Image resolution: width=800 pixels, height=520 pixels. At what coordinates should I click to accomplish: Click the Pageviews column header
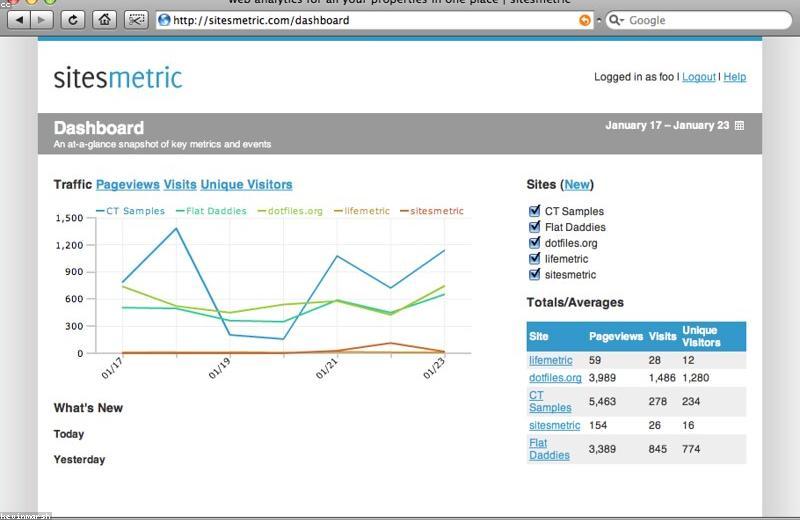616,336
